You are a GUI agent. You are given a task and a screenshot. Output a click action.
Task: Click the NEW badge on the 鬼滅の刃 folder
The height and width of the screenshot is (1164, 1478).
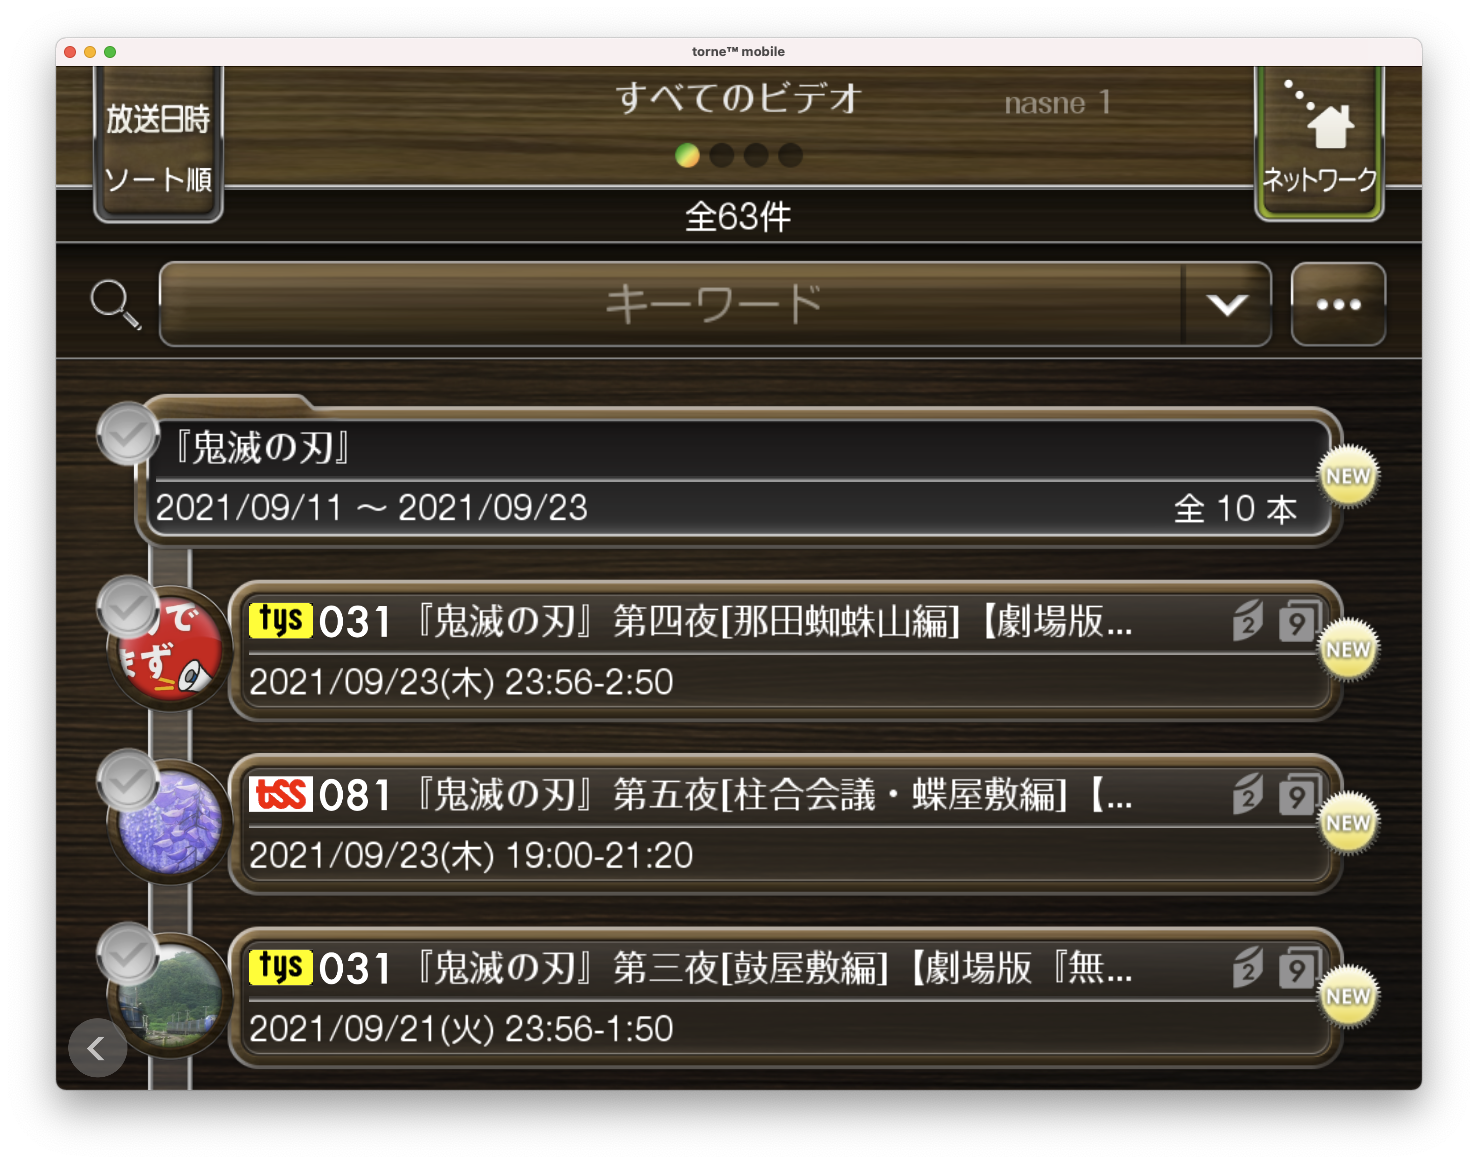click(x=1348, y=476)
